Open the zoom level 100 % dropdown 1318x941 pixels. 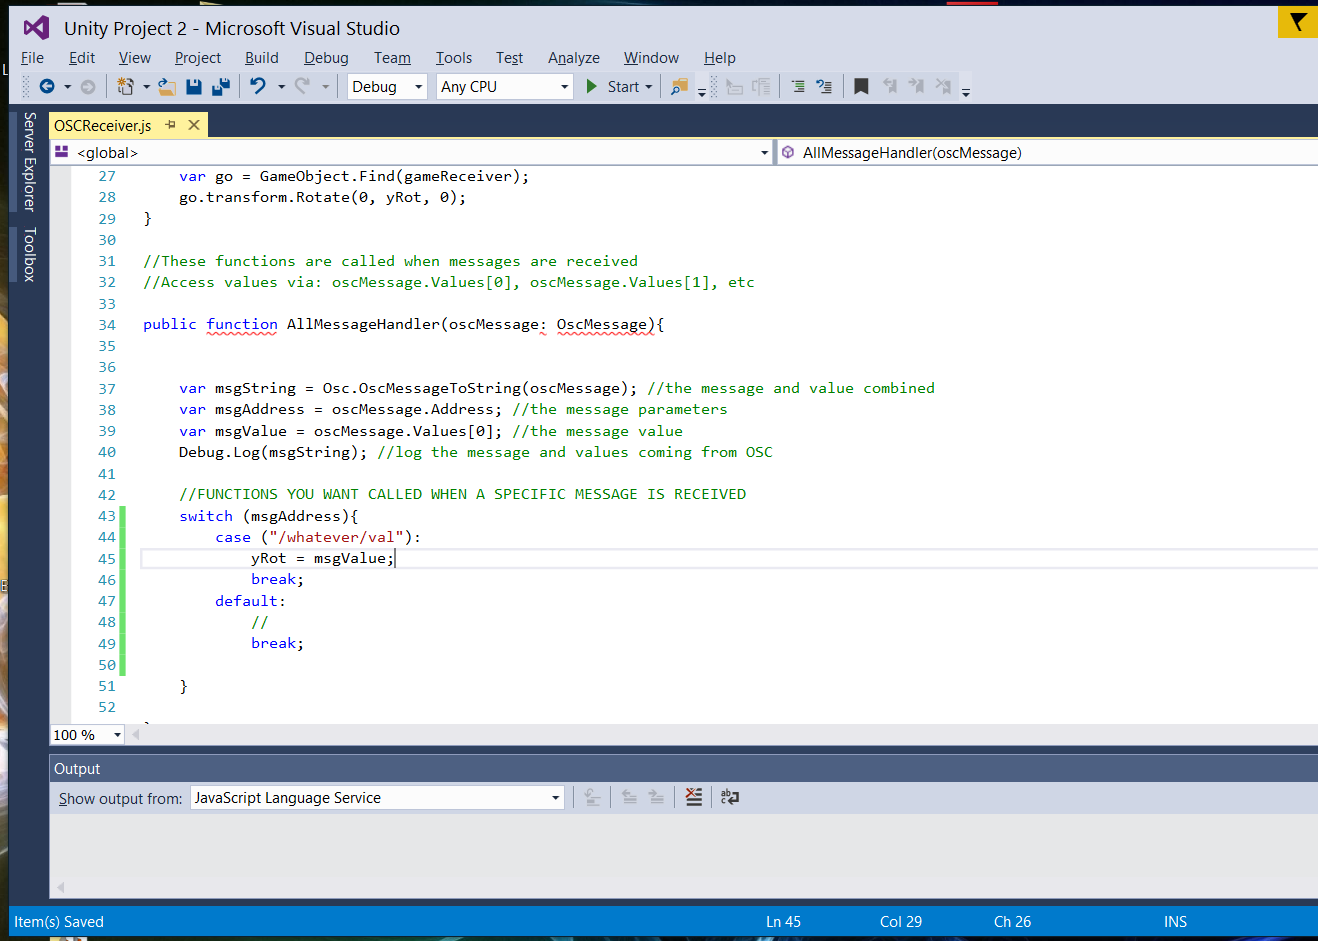[x=117, y=735]
